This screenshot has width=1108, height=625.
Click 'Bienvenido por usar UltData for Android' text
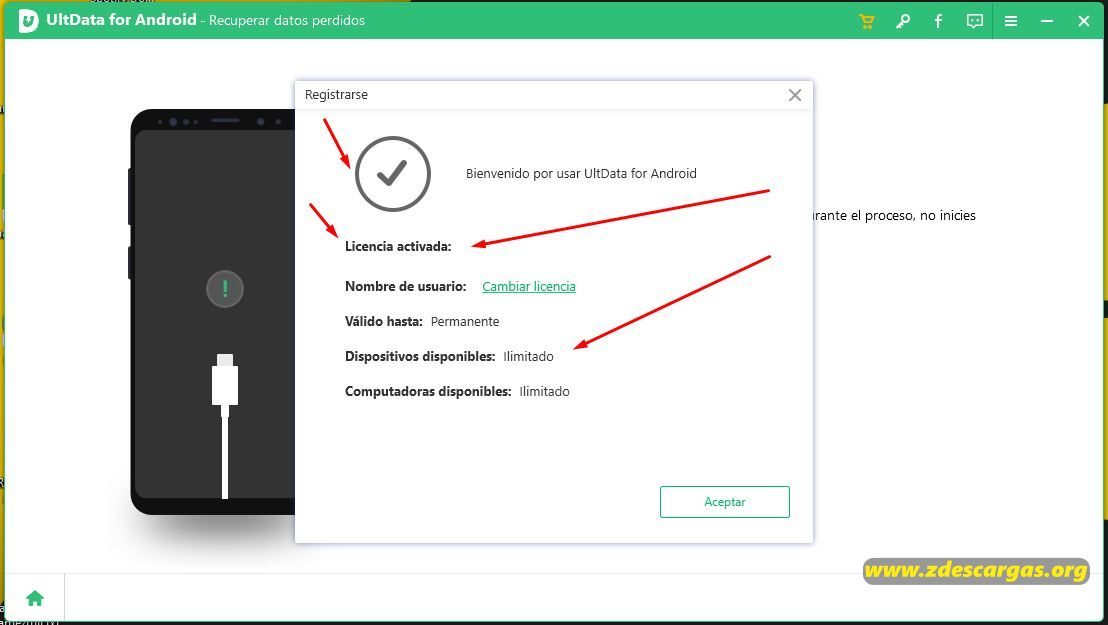[x=581, y=173]
